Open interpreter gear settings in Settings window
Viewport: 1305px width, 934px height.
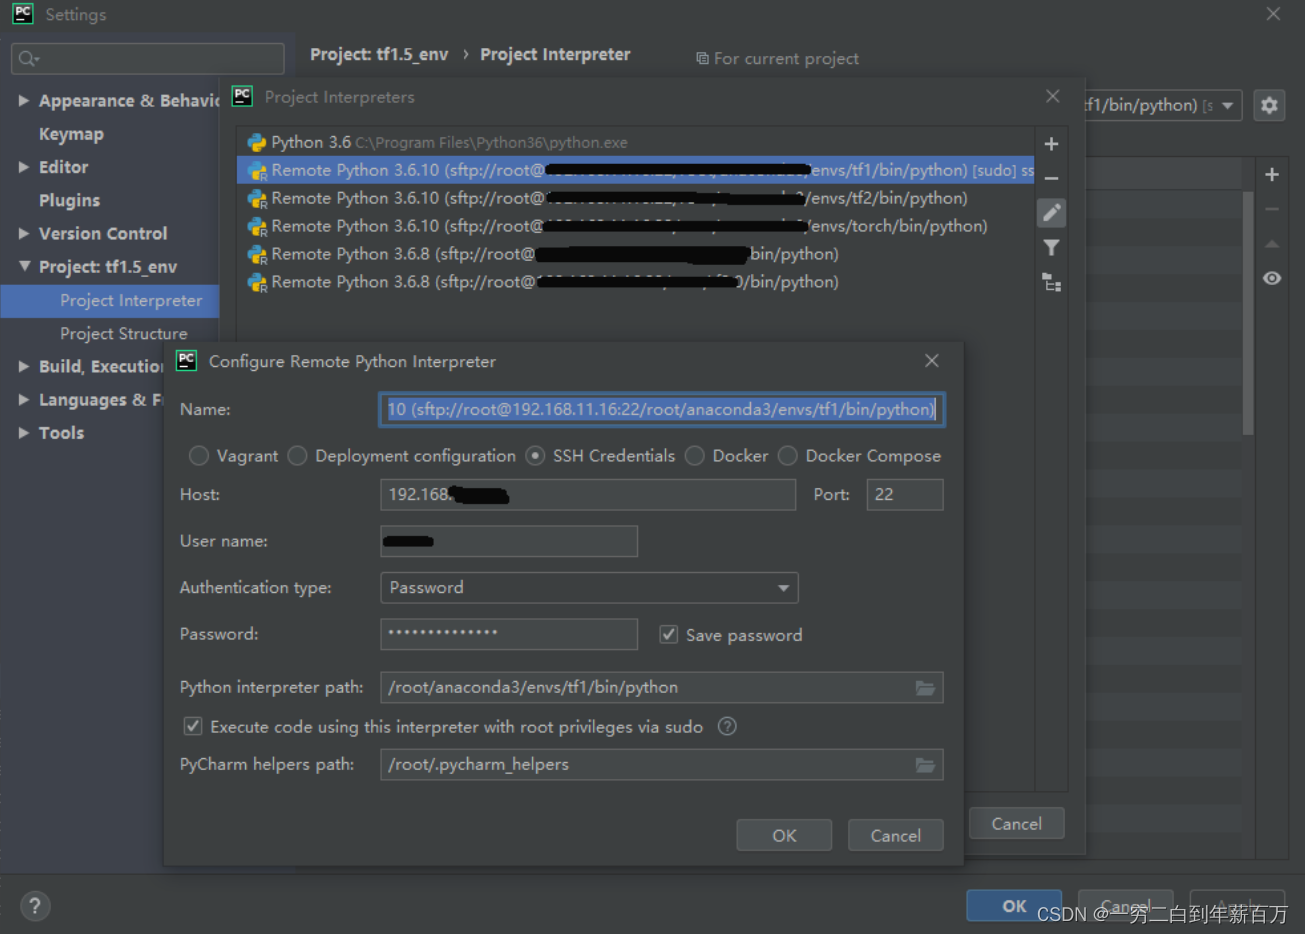(1269, 105)
